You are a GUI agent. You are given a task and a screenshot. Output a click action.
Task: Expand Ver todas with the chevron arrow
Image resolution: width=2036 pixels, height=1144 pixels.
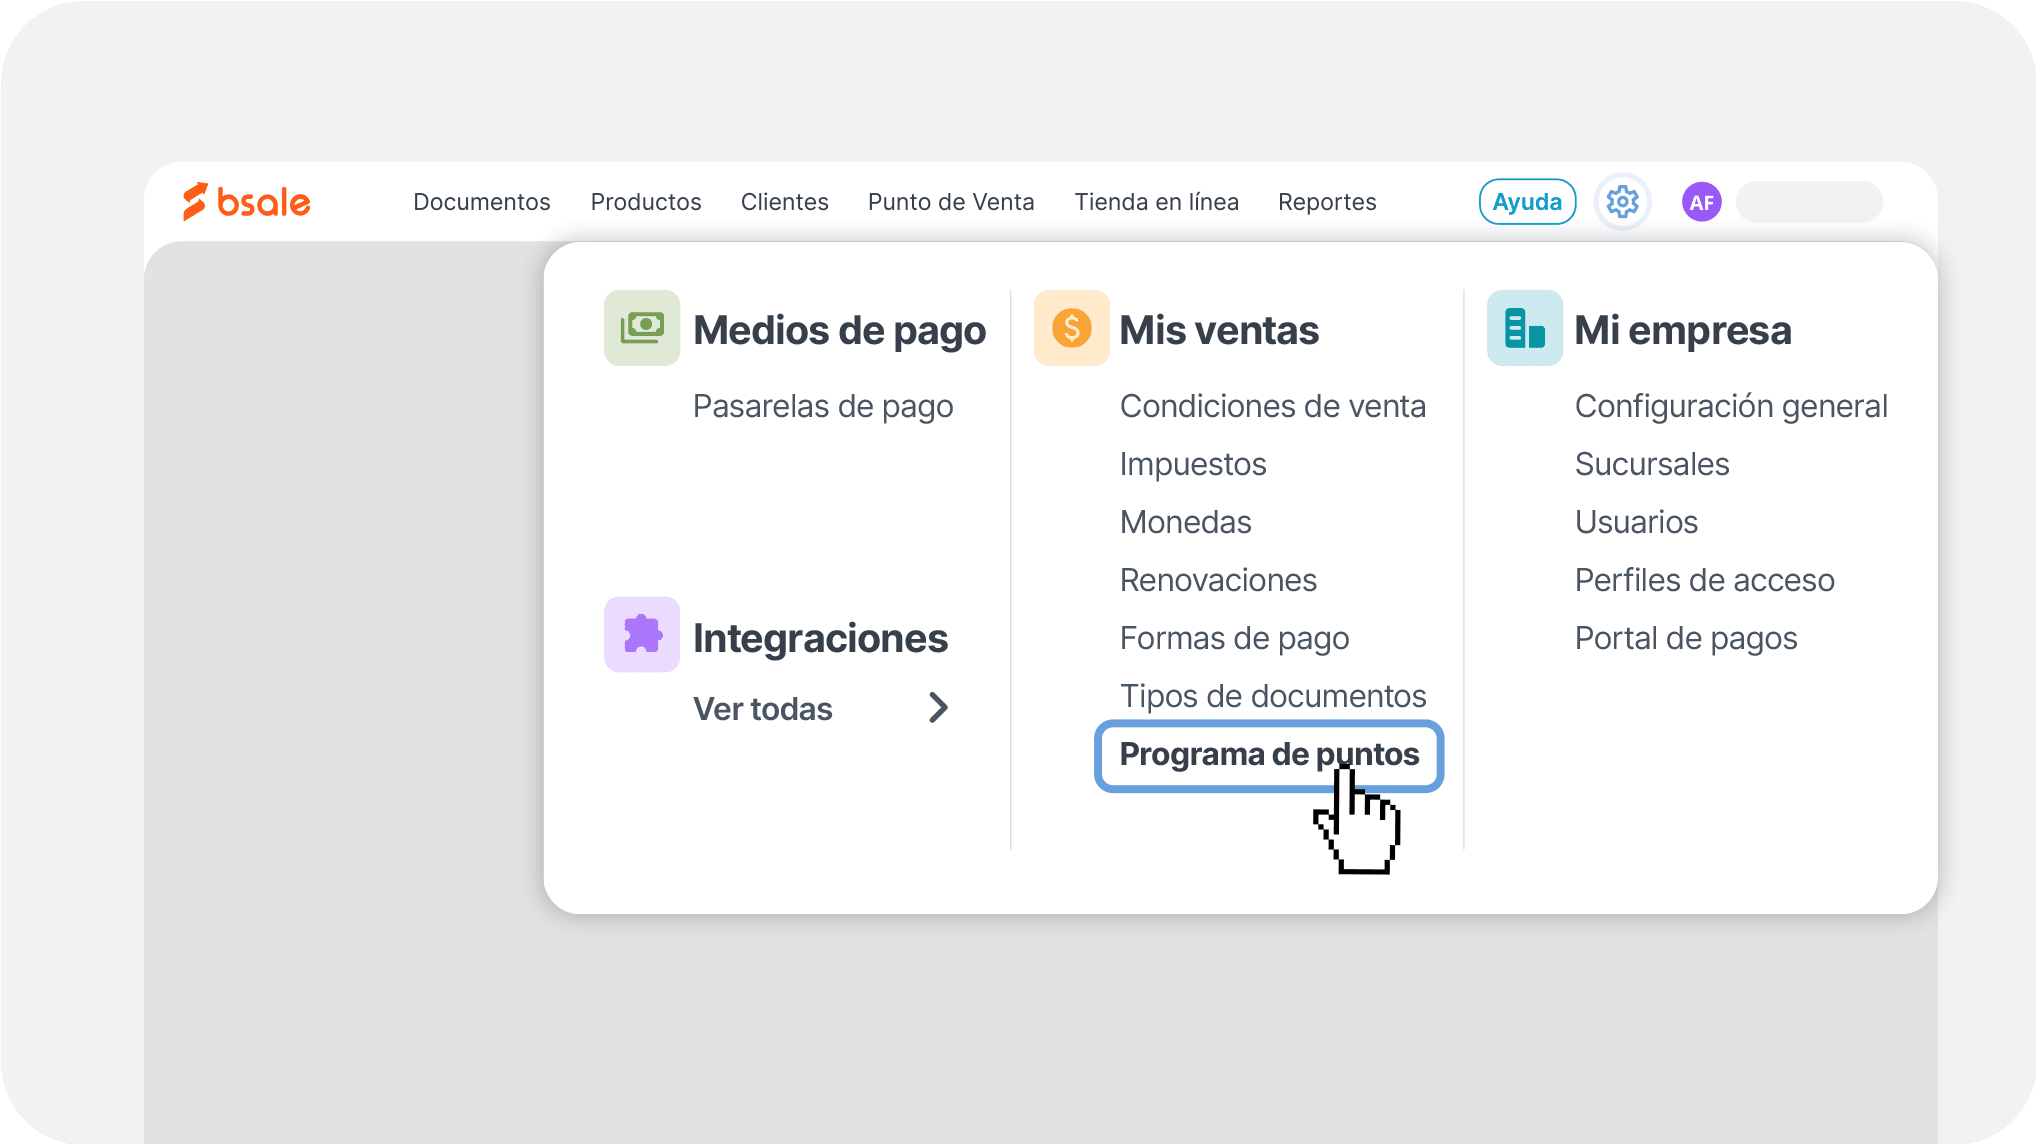[938, 707]
